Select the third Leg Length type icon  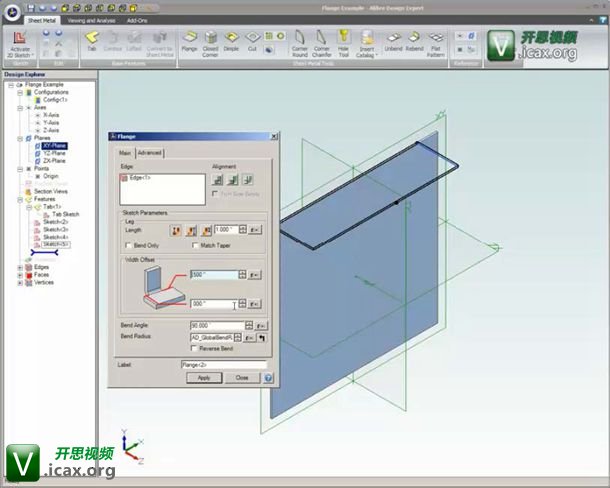(206, 230)
